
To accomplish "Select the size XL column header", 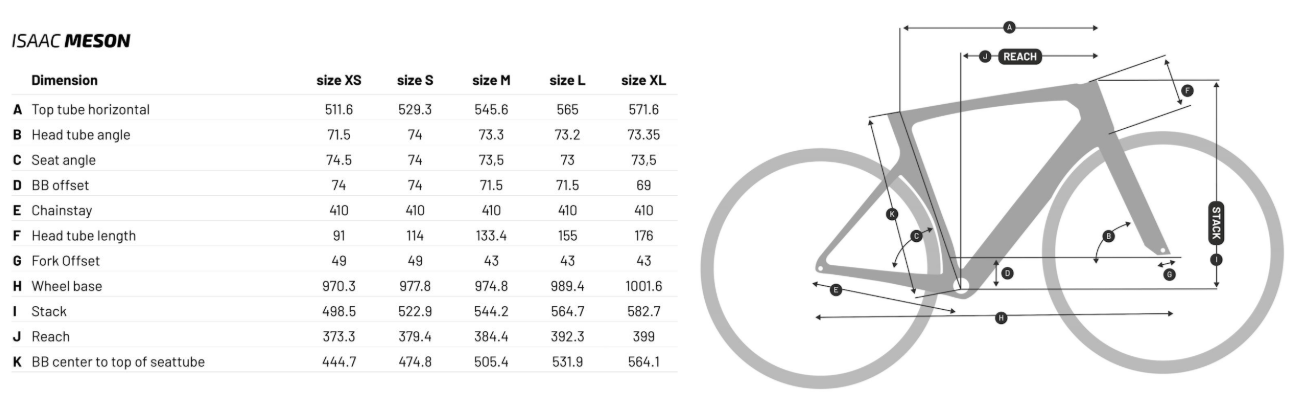I will pos(643,80).
